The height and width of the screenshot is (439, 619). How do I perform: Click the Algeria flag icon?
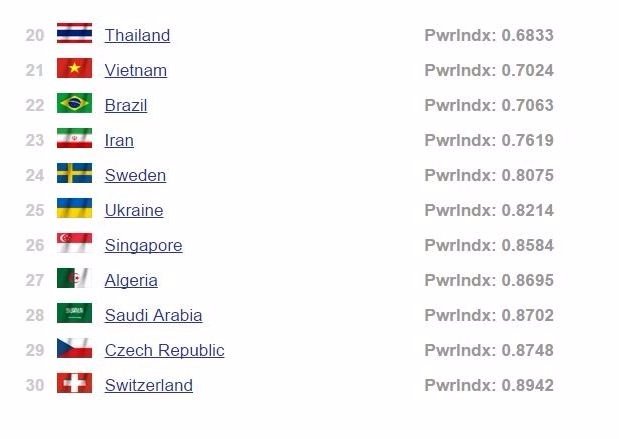pyautogui.click(x=74, y=279)
